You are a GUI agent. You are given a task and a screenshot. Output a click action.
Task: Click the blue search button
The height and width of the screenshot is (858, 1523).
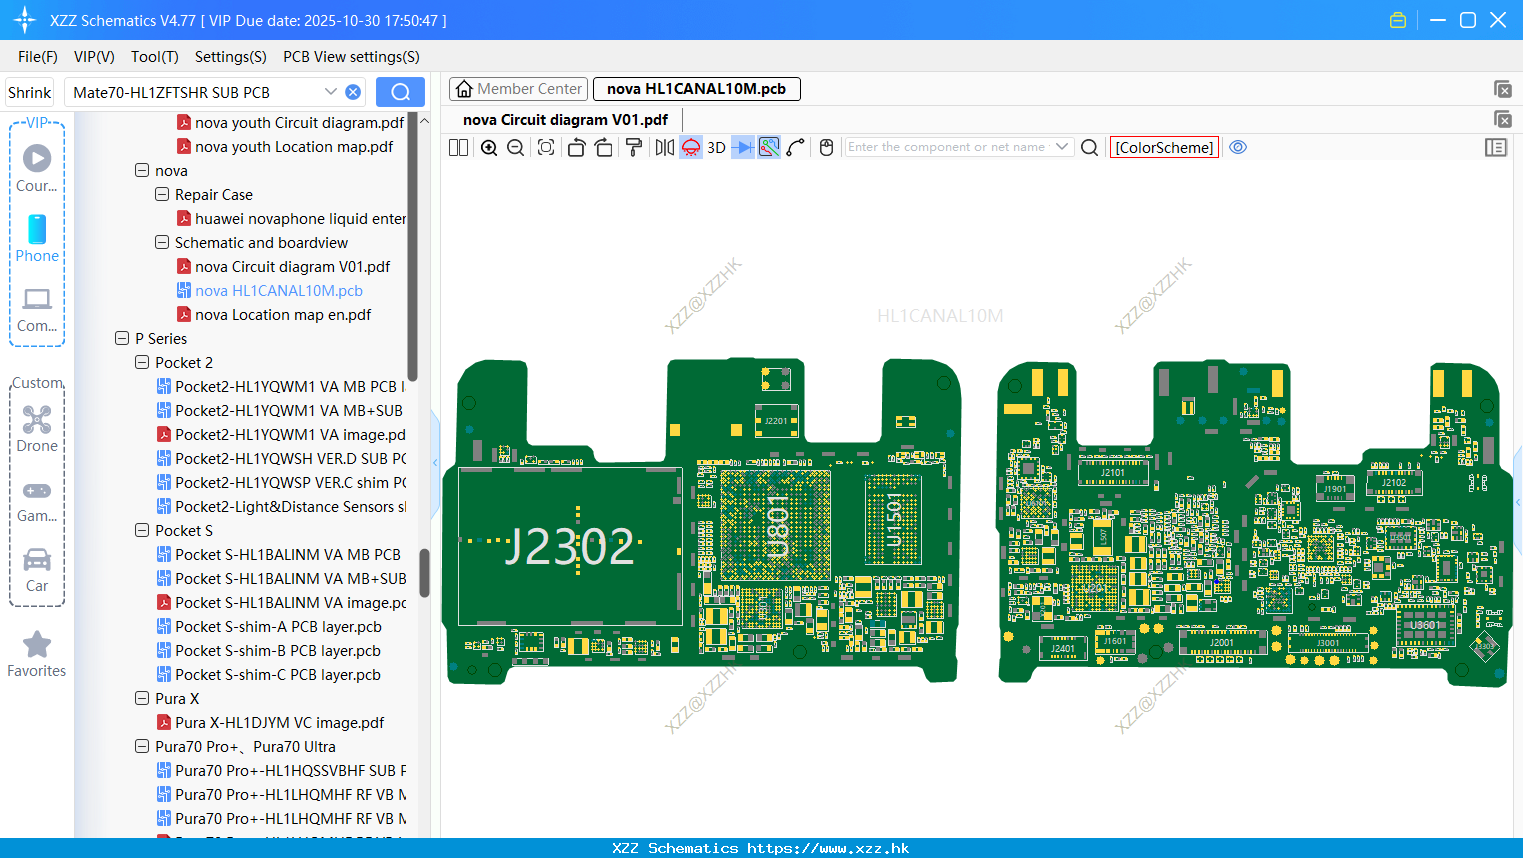[400, 92]
